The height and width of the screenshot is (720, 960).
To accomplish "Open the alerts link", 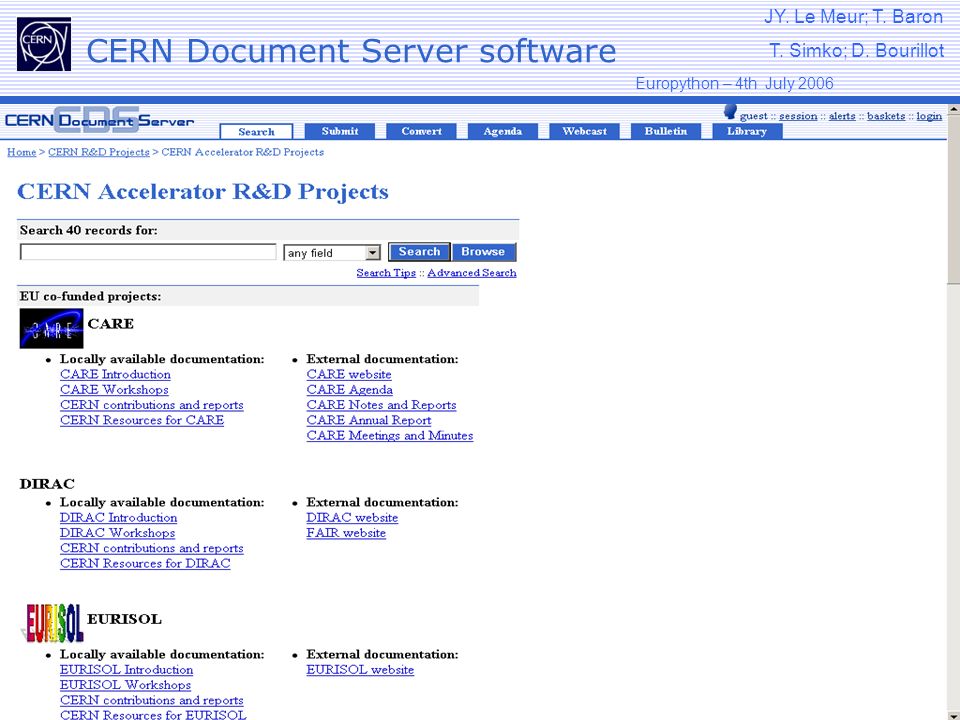I will (x=842, y=116).
